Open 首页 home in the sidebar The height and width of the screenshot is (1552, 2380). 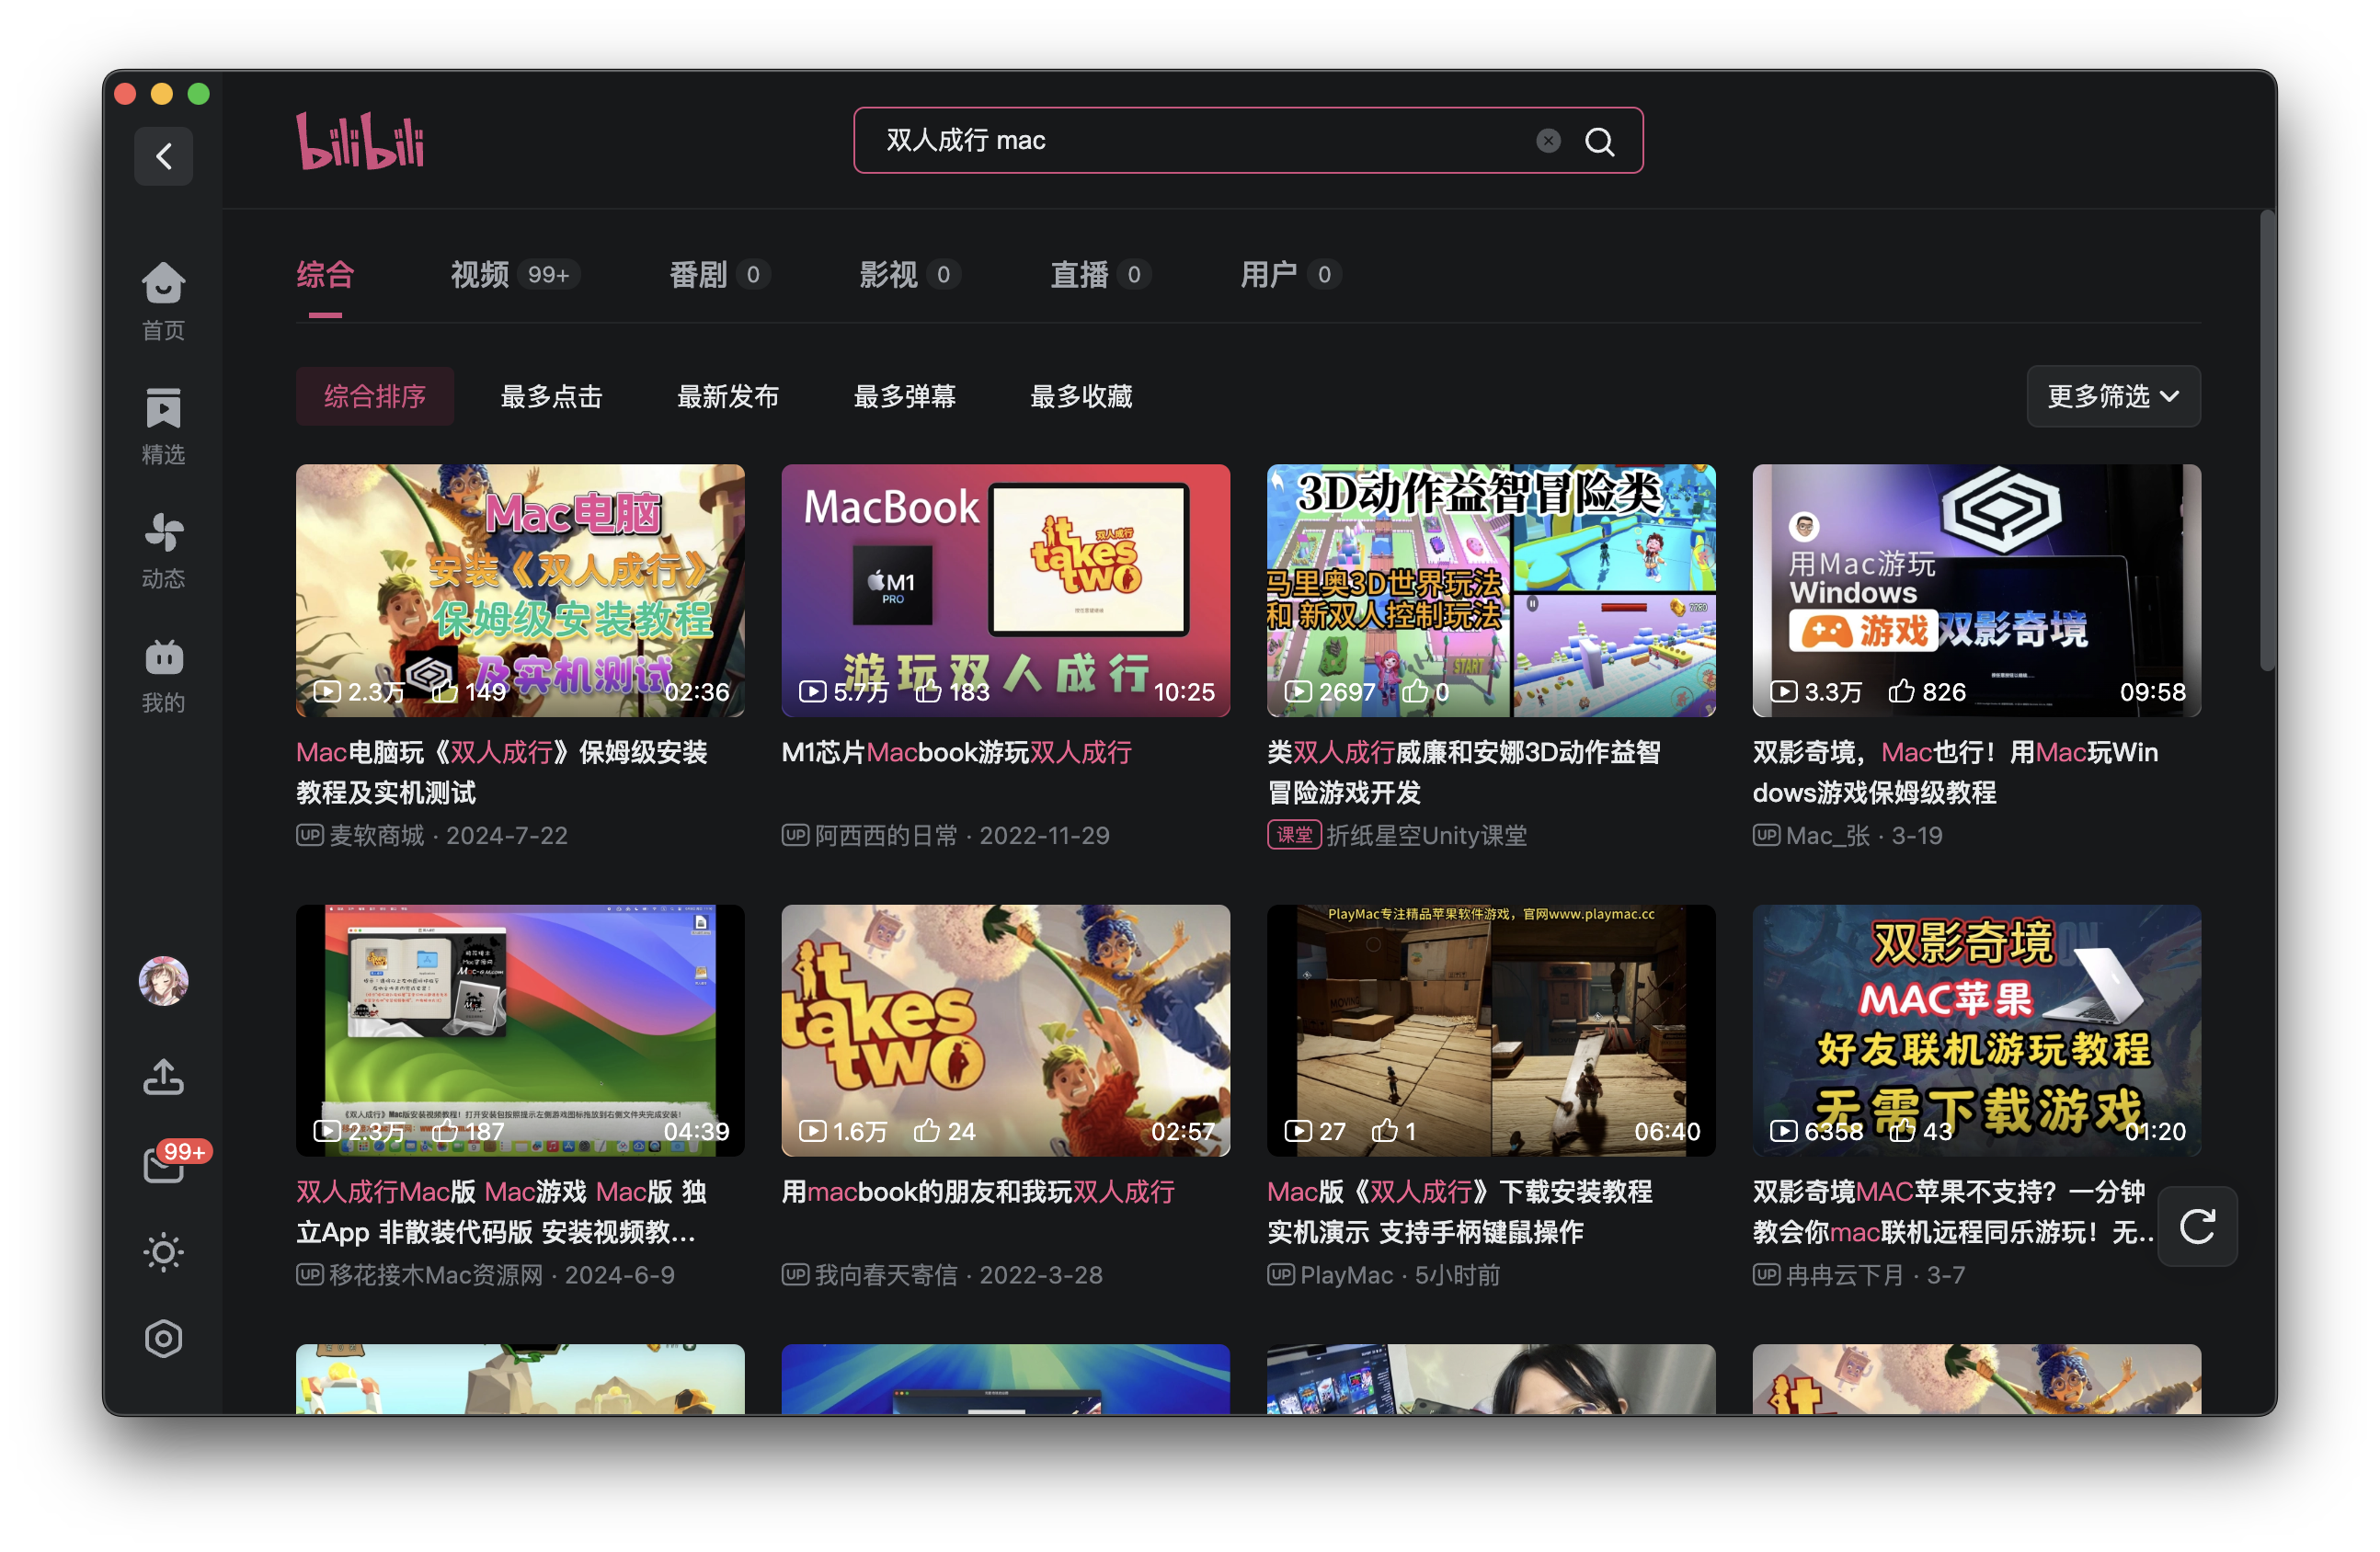pyautogui.click(x=163, y=301)
